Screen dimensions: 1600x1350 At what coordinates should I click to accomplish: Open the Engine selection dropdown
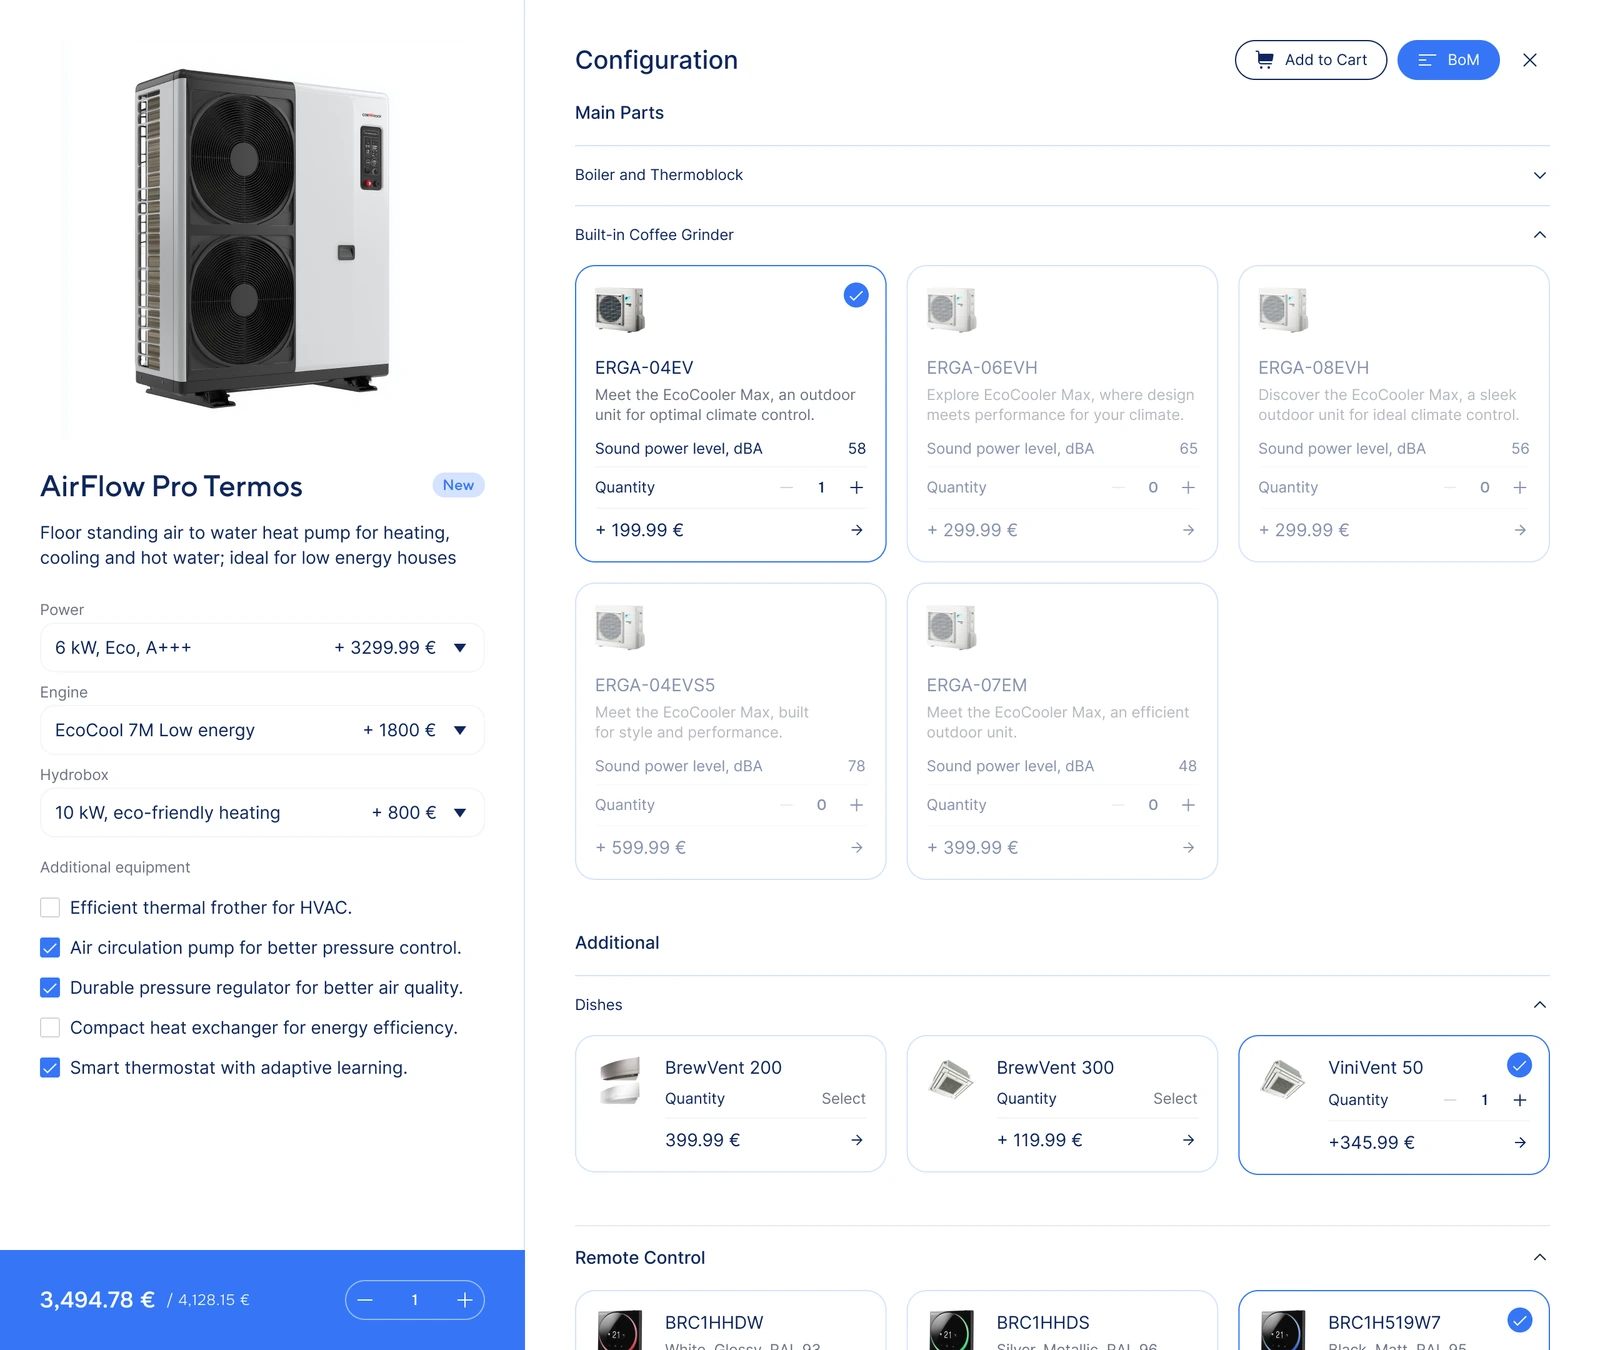point(460,730)
